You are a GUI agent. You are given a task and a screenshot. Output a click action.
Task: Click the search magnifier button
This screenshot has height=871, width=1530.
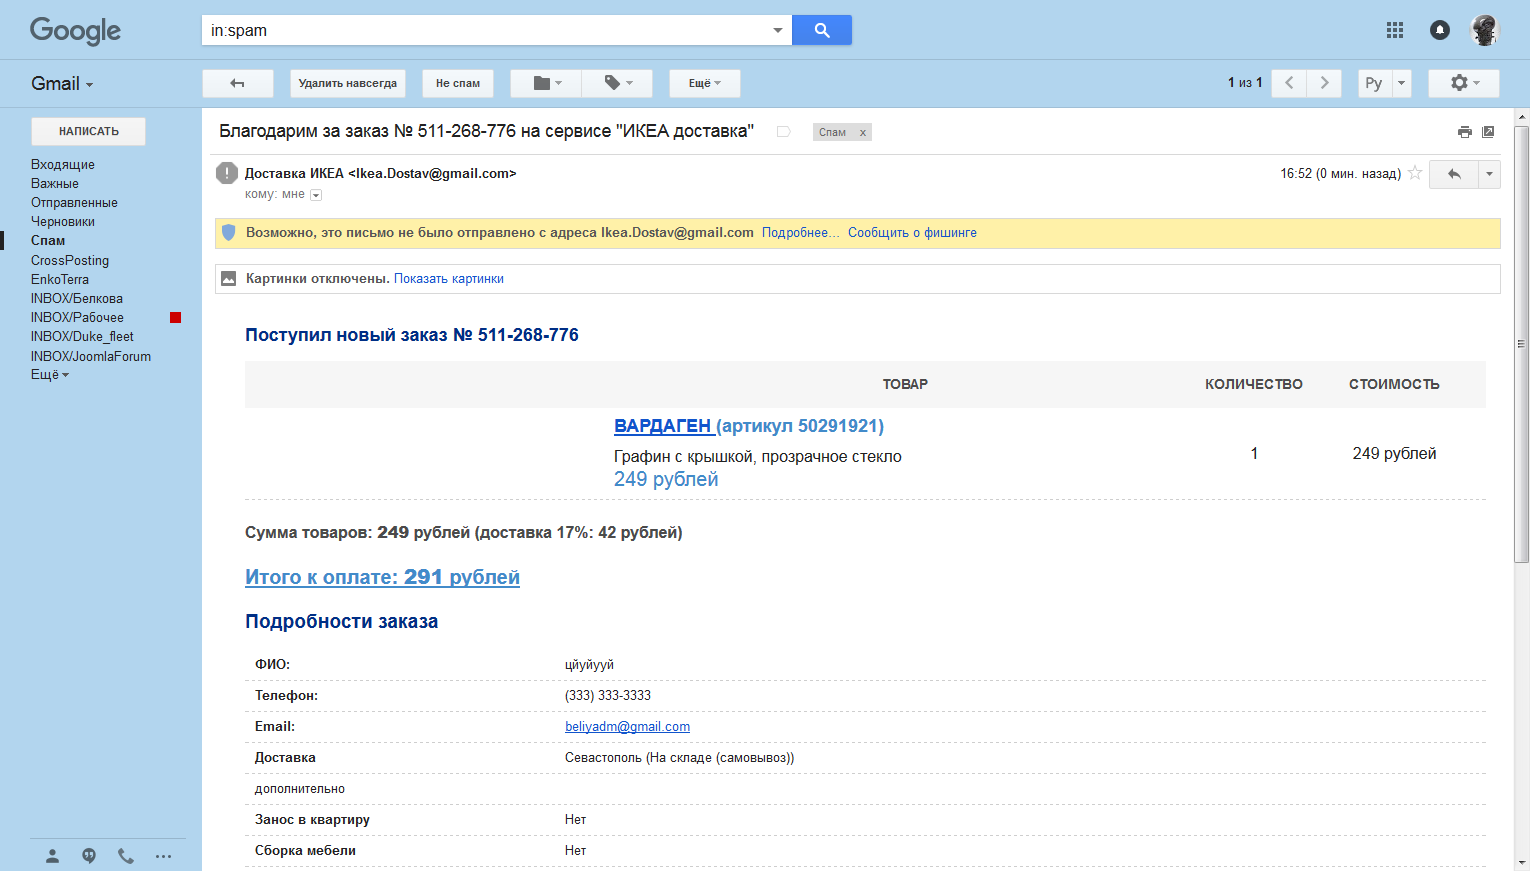[821, 30]
